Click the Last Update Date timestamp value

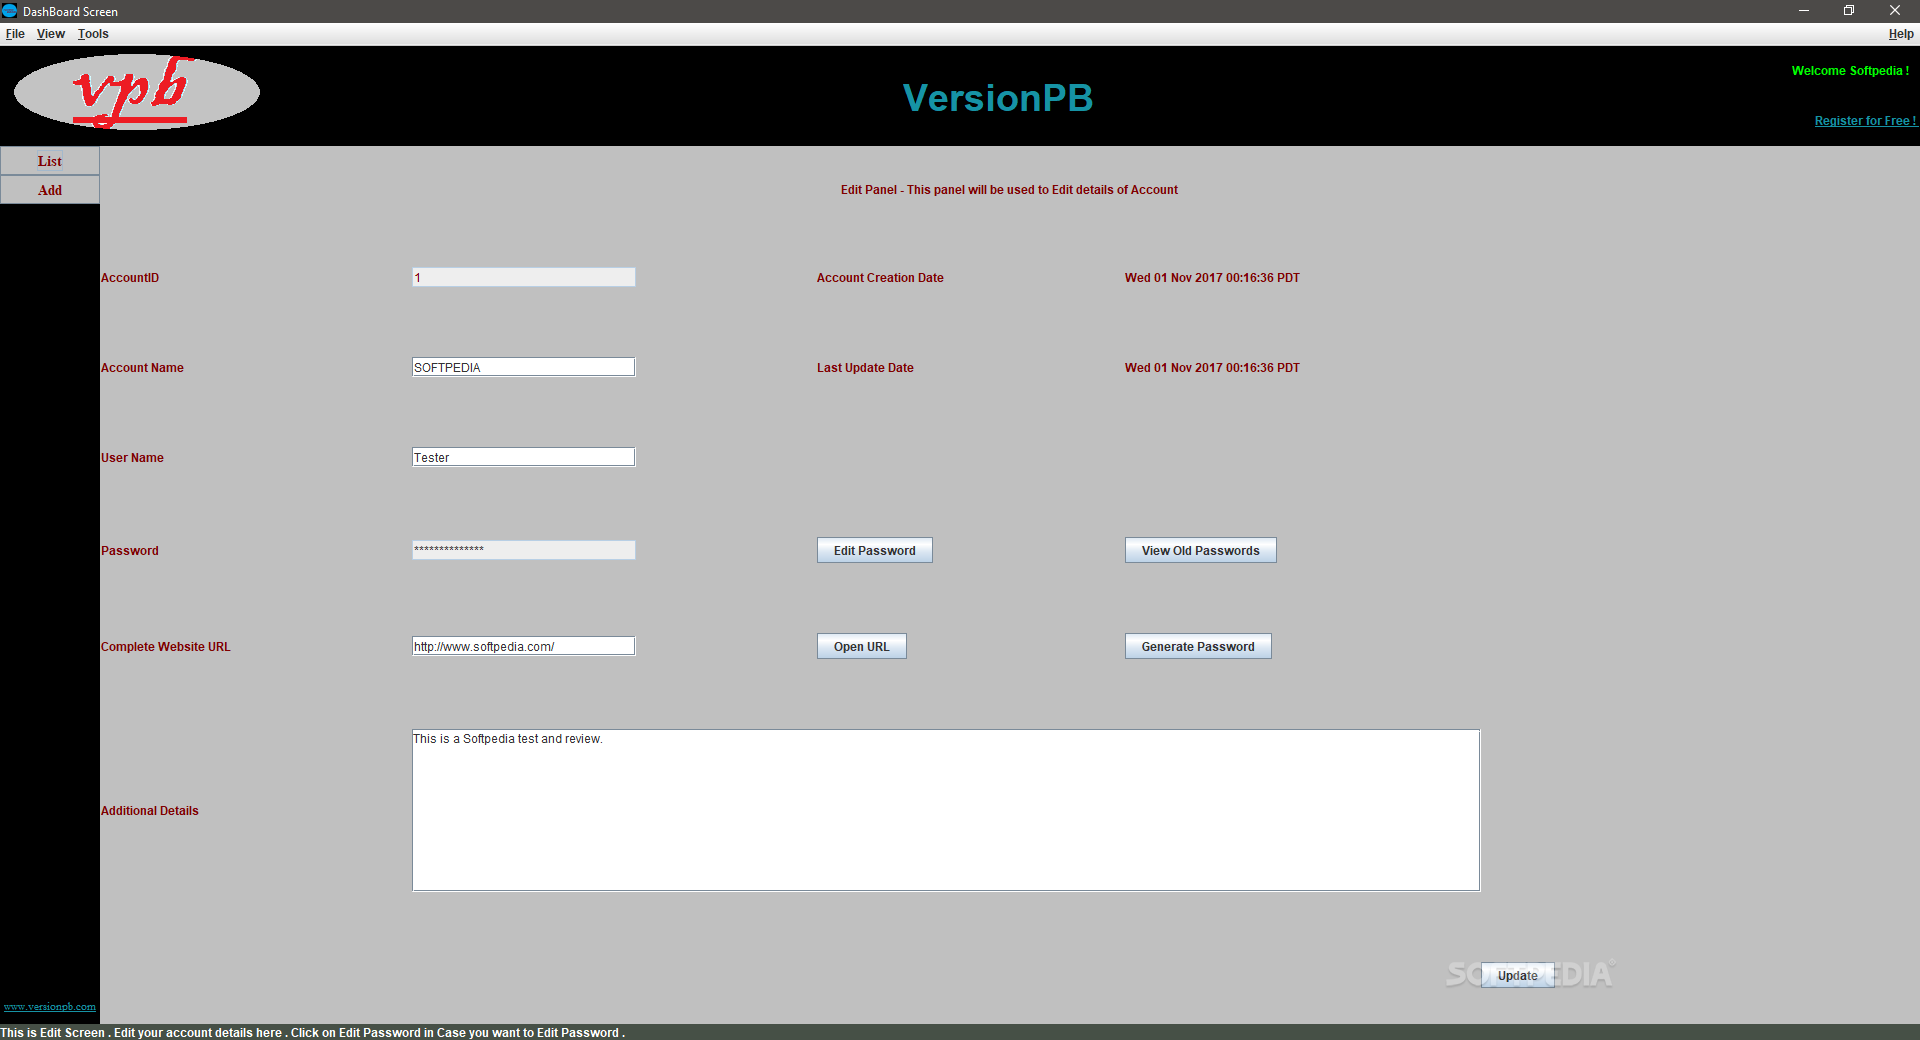click(1212, 368)
